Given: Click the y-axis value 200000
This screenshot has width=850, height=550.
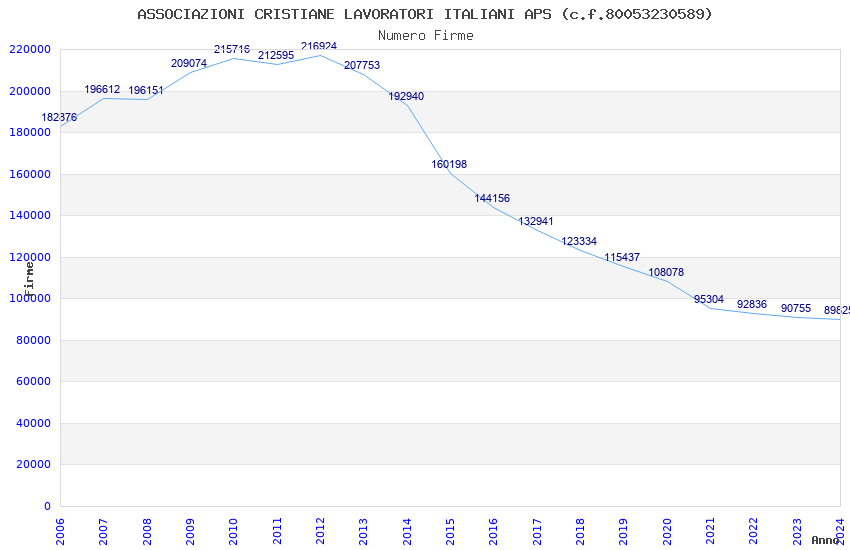Looking at the screenshot, I should click(30, 92).
